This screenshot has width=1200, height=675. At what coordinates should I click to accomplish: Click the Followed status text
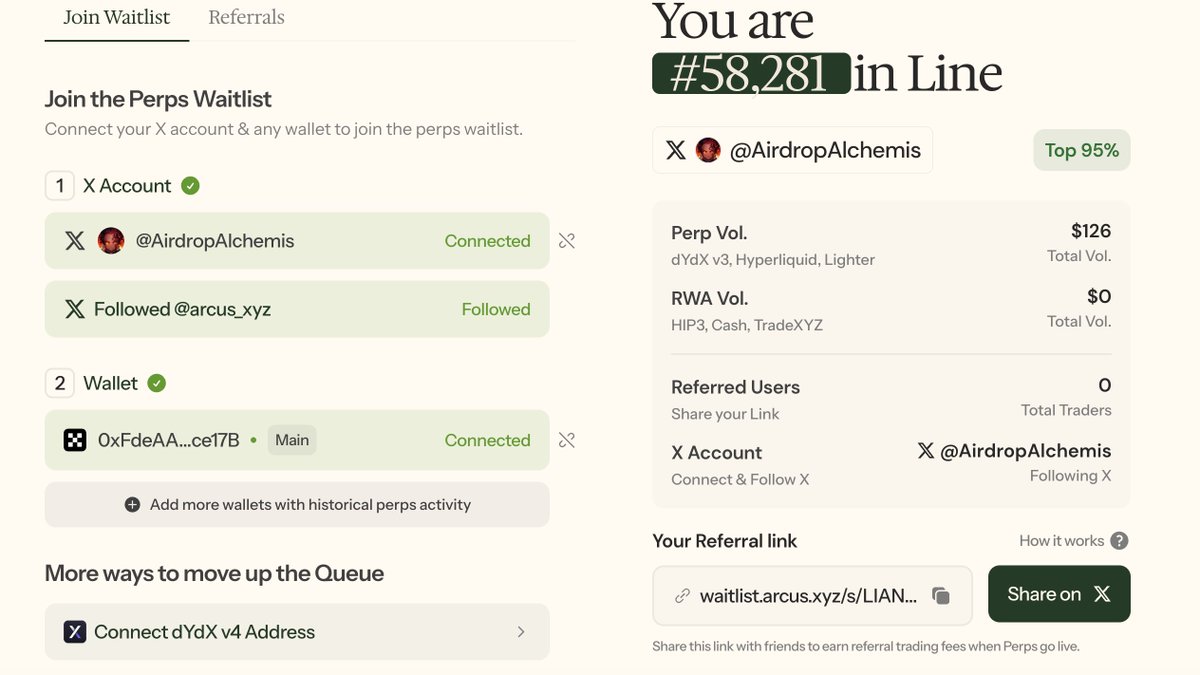tap(496, 309)
